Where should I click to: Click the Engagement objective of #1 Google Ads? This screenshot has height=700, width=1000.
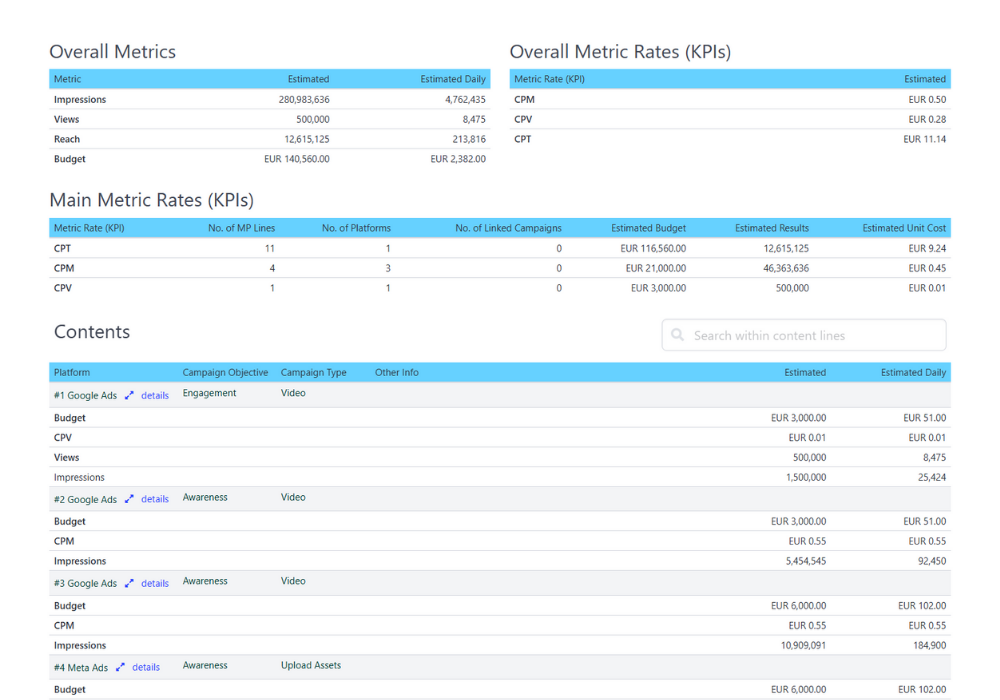point(209,393)
